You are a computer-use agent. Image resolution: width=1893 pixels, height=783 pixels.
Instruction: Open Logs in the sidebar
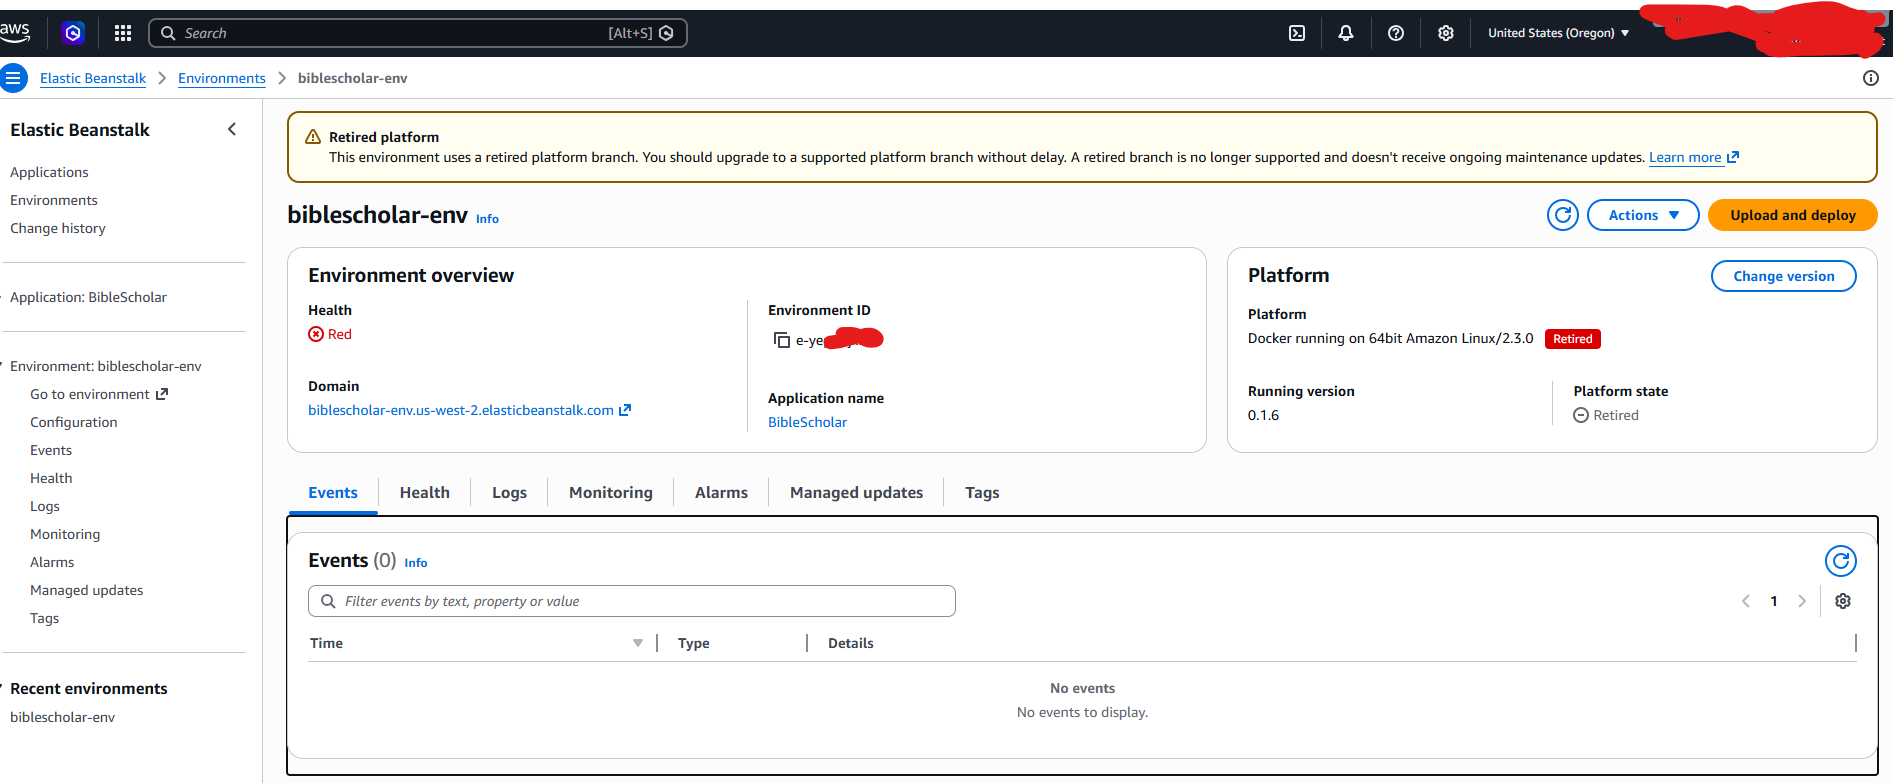(x=45, y=506)
